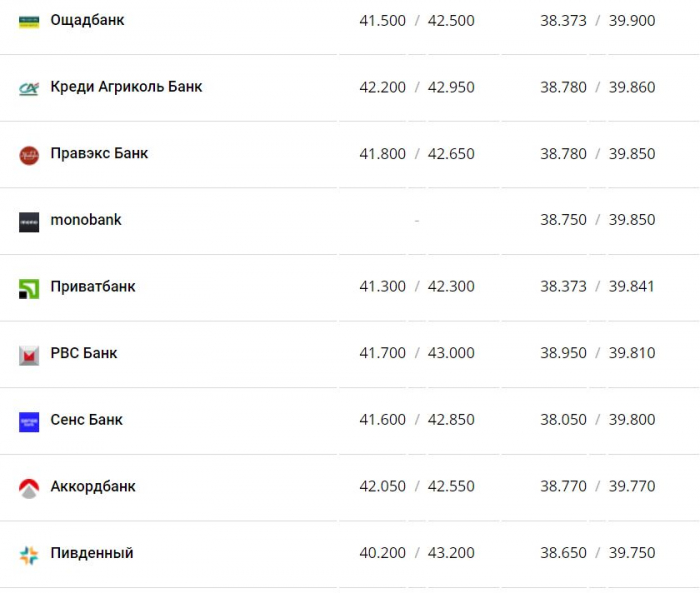This screenshot has width=700, height=593.
Task: Click the Сенс Банк blue logo
Action: click(x=29, y=422)
